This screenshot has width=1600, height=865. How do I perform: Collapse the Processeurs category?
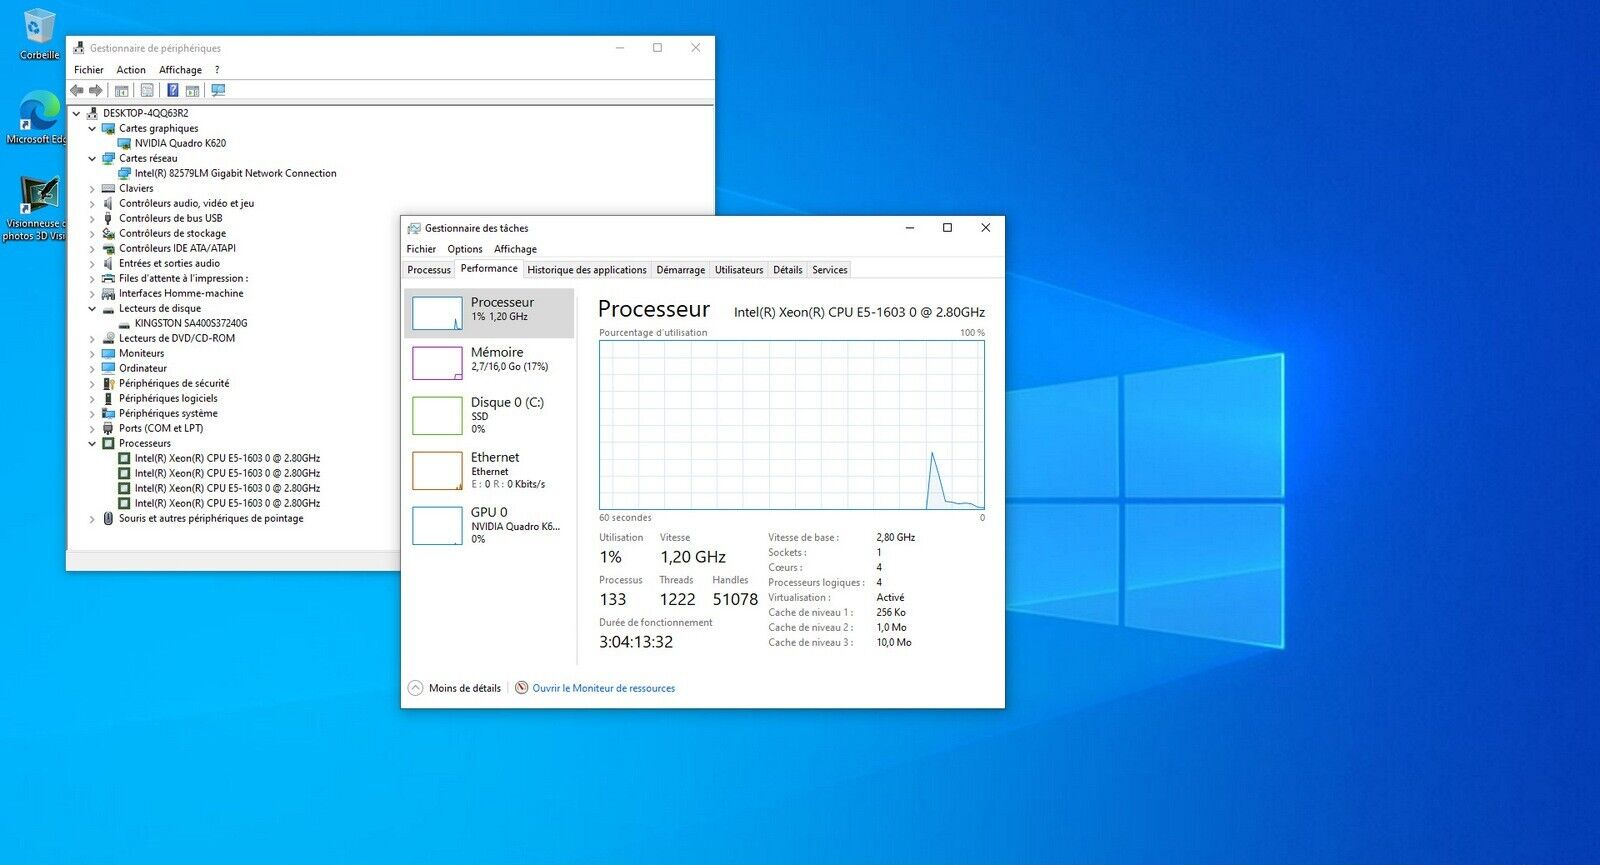pyautogui.click(x=92, y=443)
